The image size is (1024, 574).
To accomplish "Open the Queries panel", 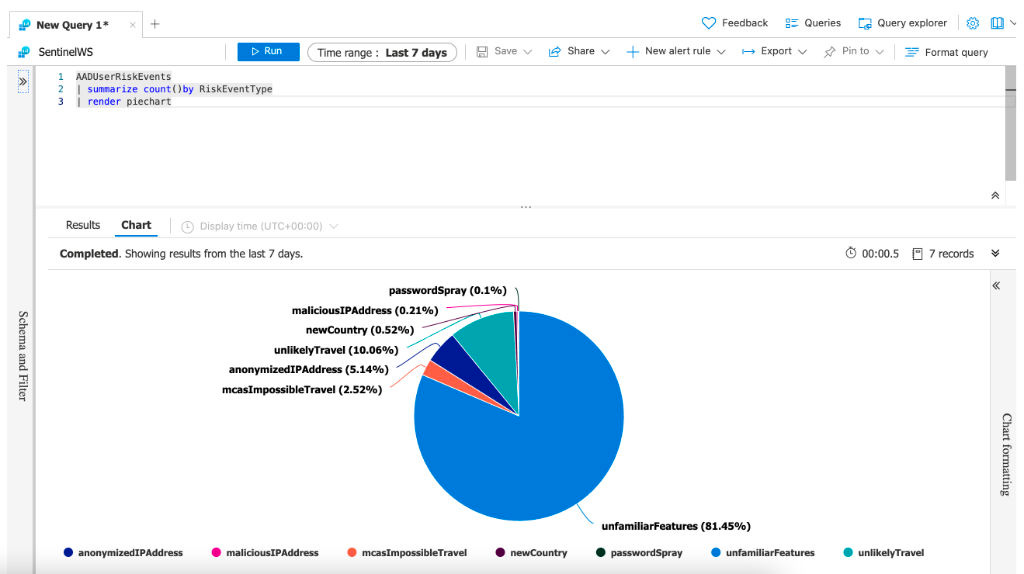I will click(822, 23).
